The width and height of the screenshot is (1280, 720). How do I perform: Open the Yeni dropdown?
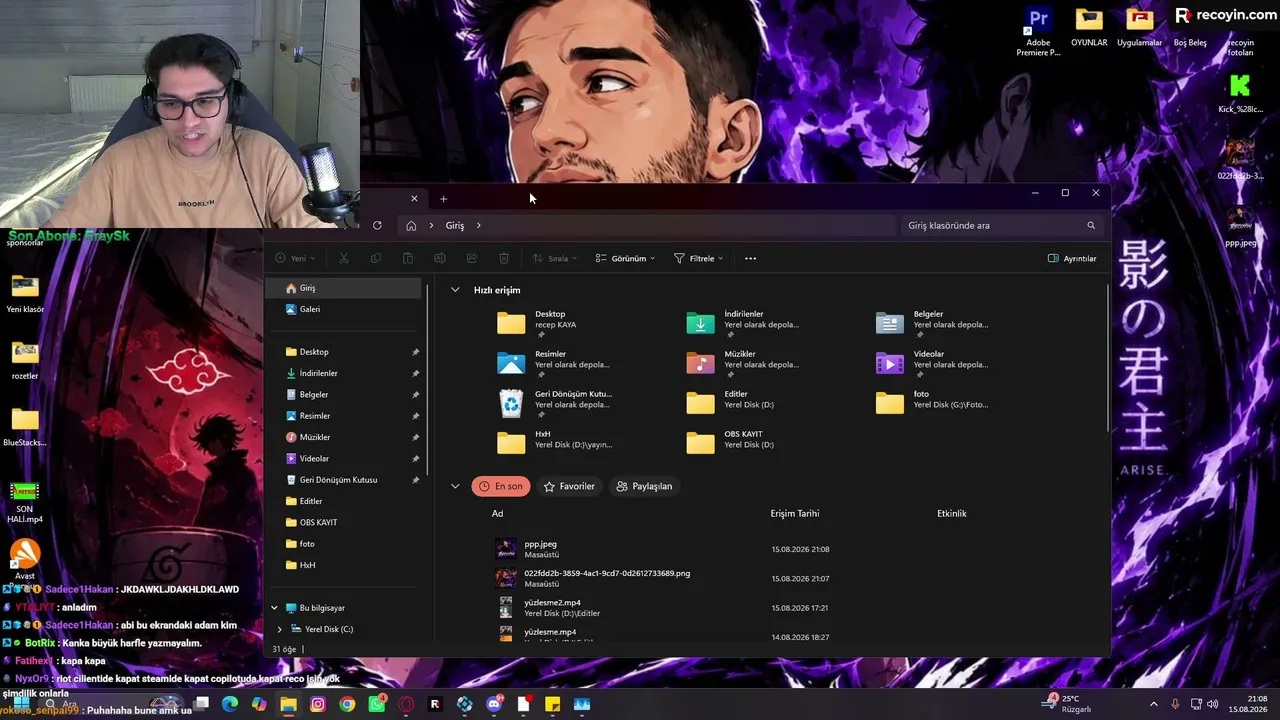[x=296, y=258]
